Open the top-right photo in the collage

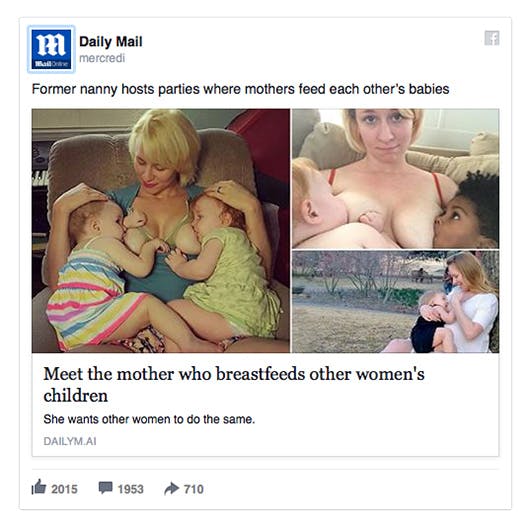point(395,178)
